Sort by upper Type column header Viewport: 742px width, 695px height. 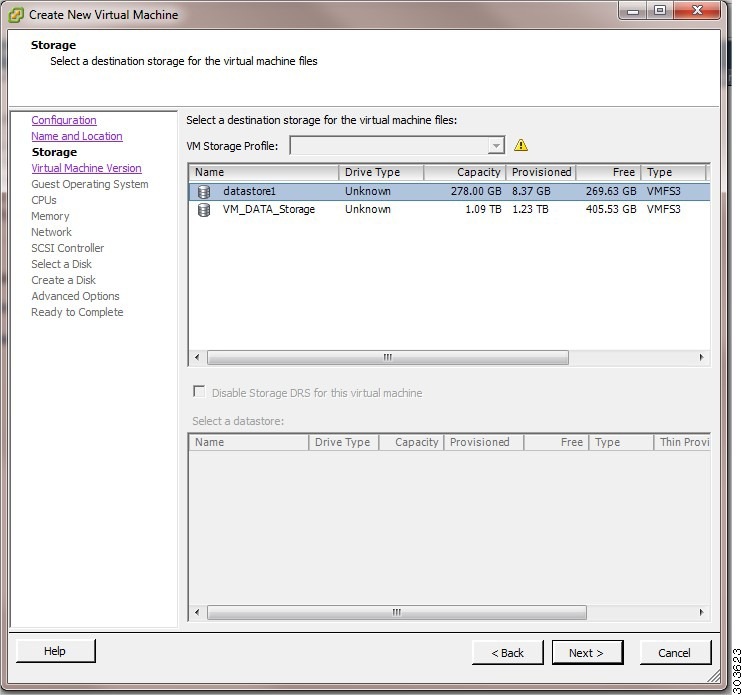point(673,172)
